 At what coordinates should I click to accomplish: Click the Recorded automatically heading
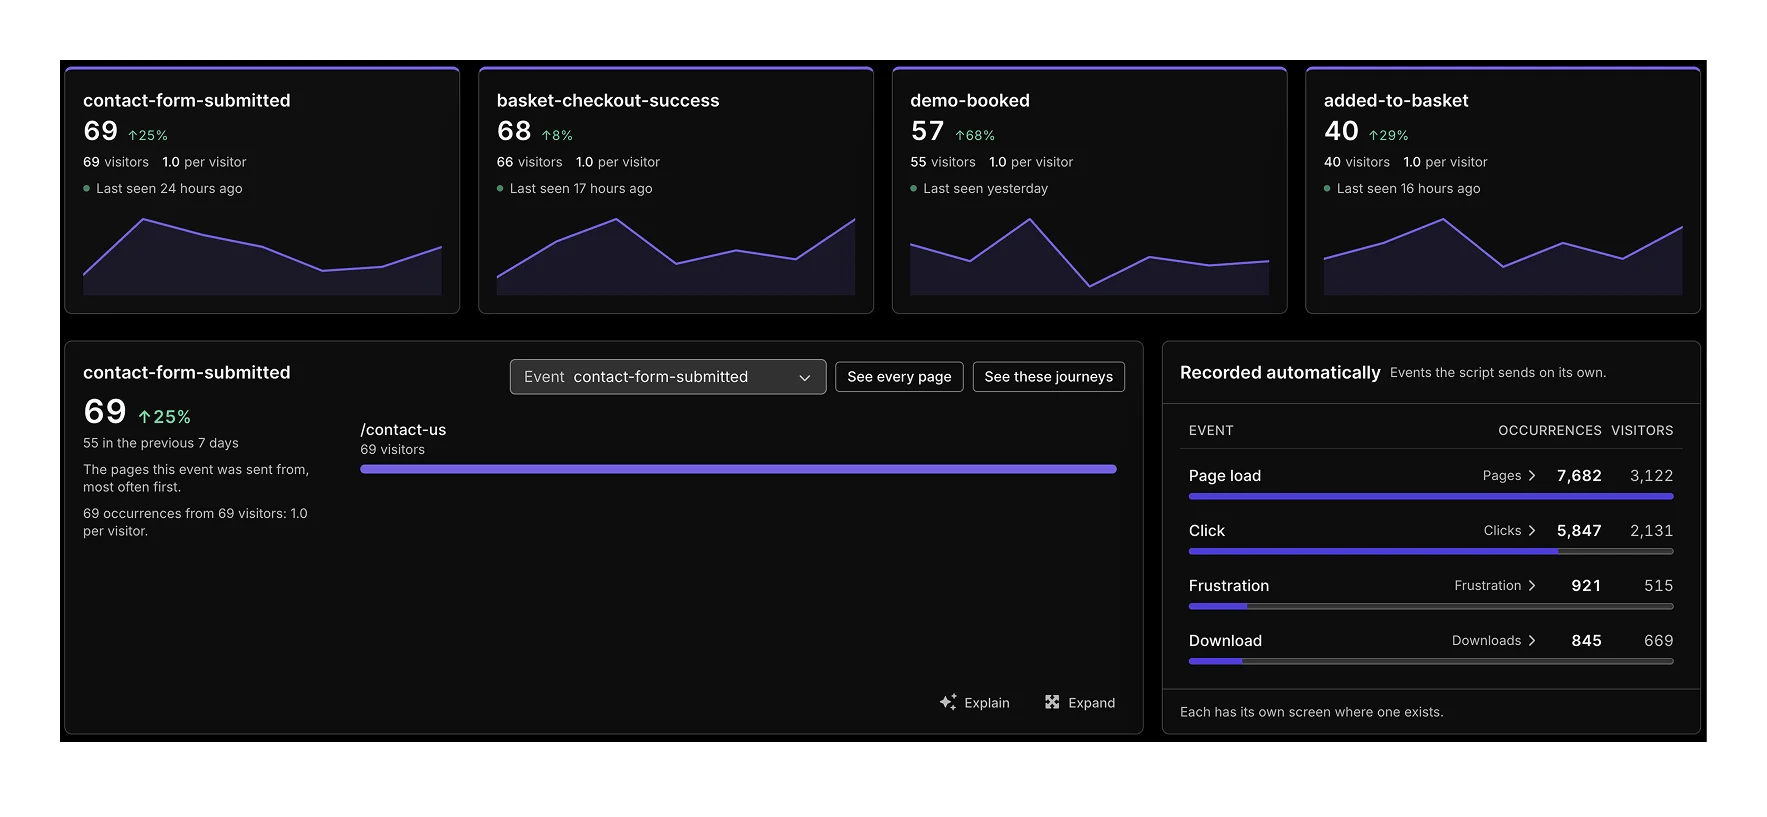point(1280,373)
